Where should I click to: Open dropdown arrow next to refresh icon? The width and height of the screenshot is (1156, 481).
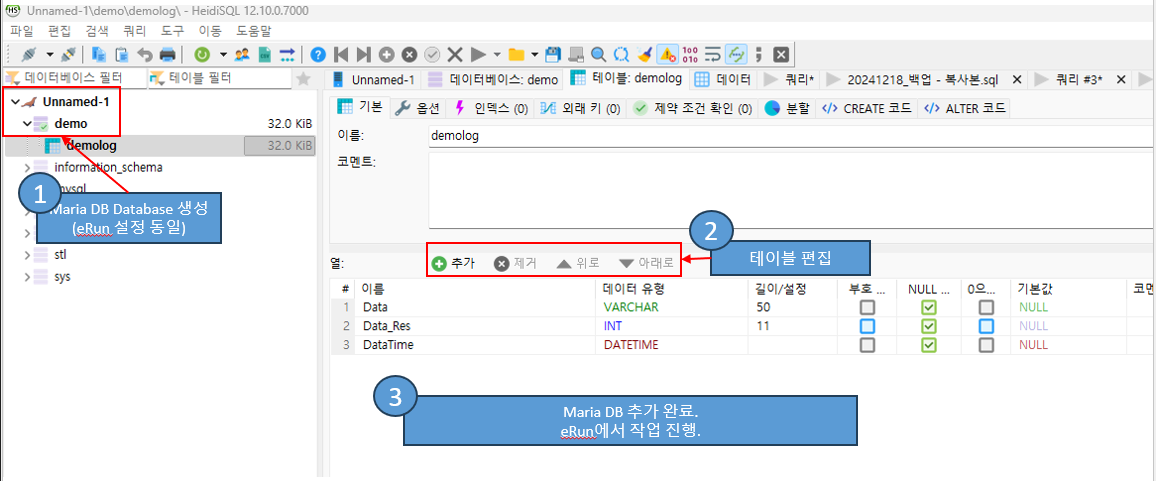click(x=223, y=54)
